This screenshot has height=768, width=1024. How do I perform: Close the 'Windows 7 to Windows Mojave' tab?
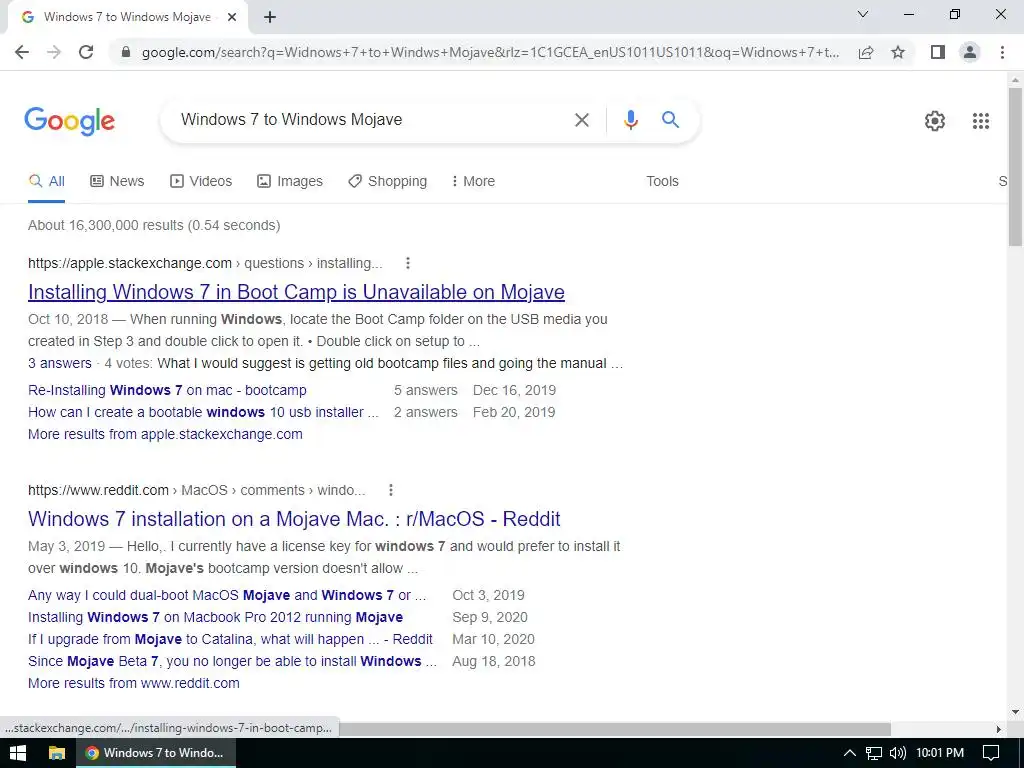pyautogui.click(x=232, y=18)
